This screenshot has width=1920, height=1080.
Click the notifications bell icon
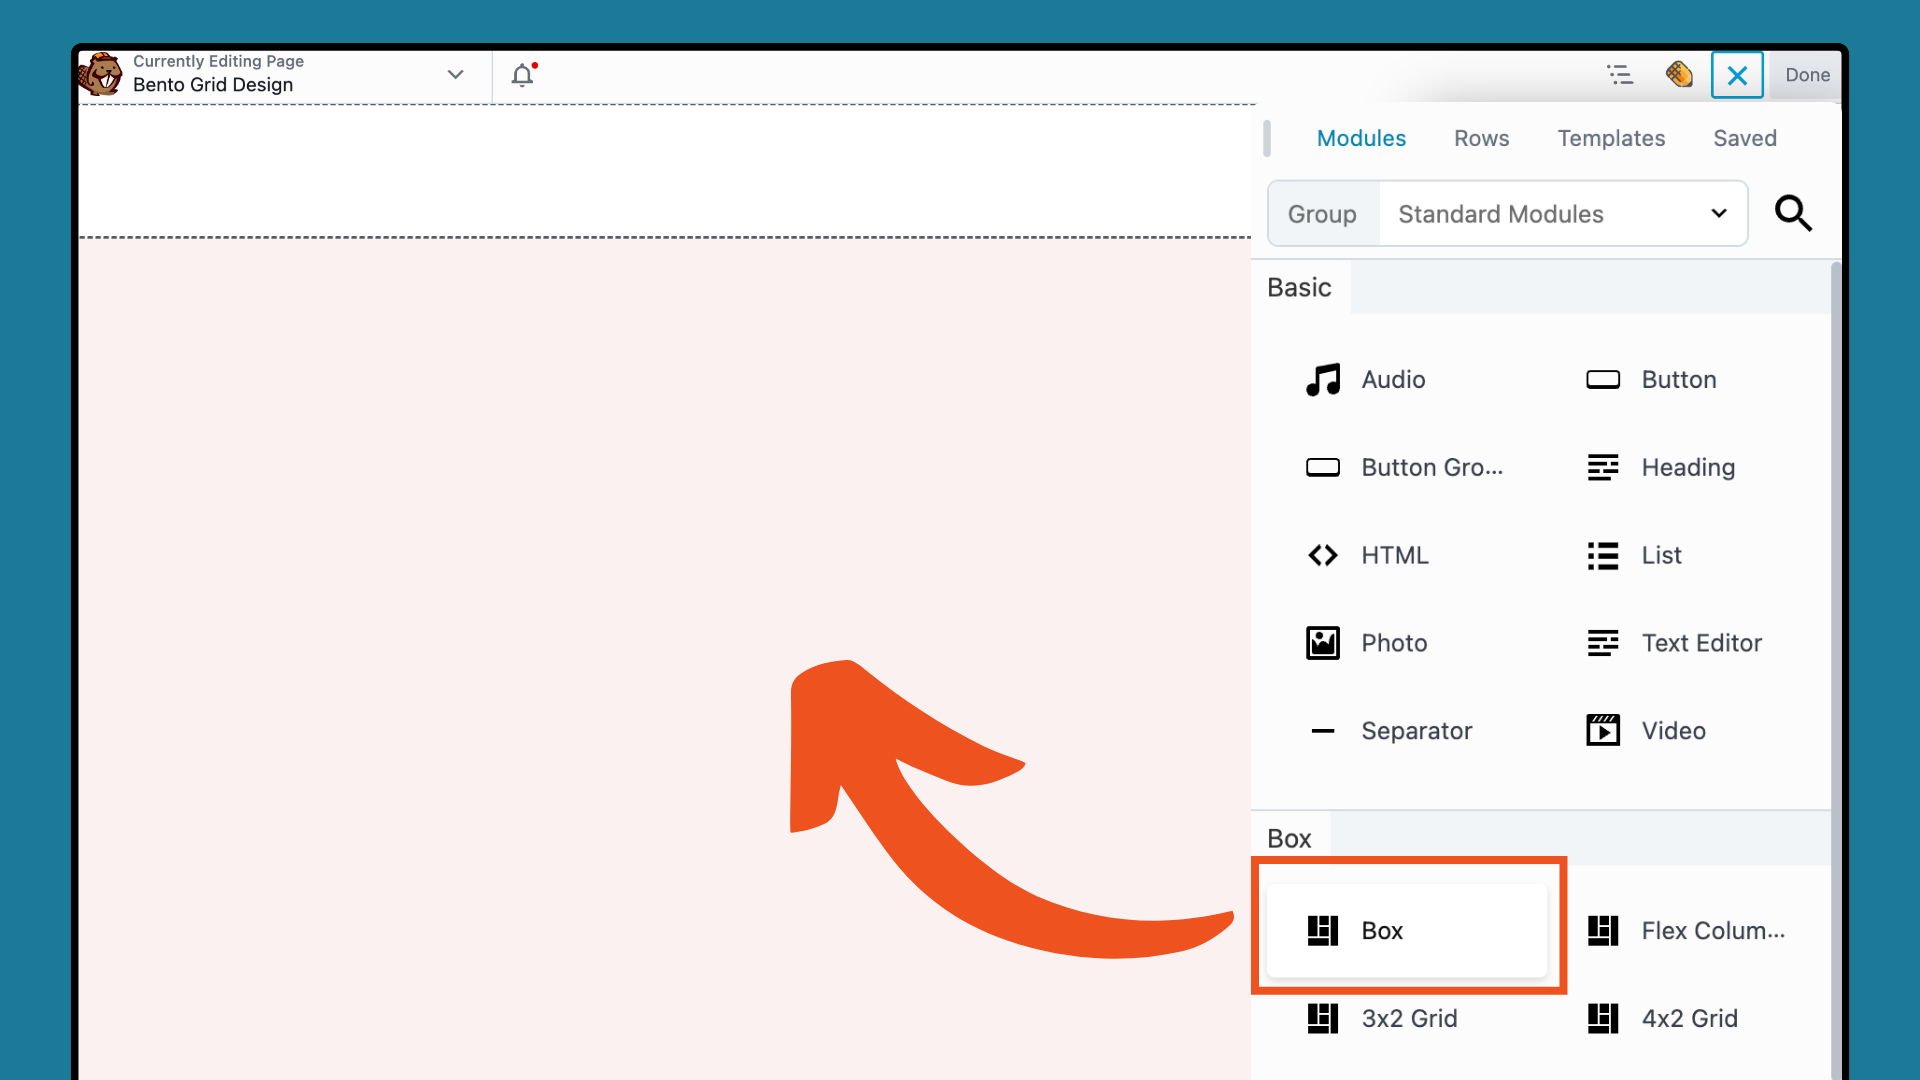(522, 75)
